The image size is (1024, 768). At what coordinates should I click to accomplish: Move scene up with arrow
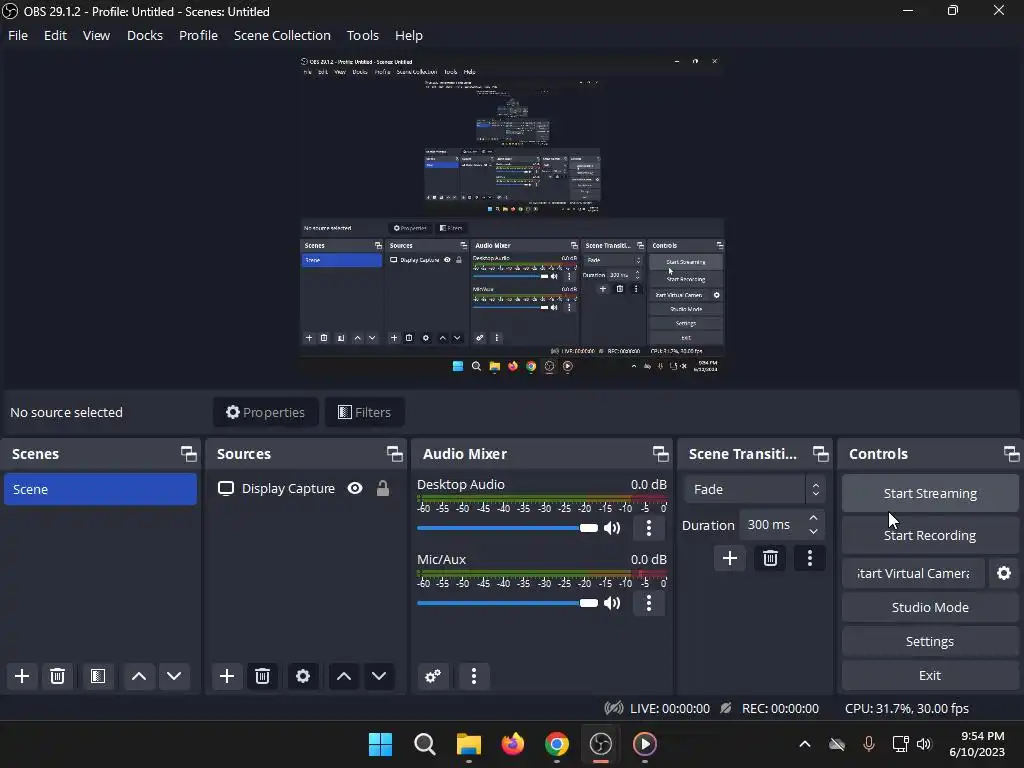coord(138,676)
